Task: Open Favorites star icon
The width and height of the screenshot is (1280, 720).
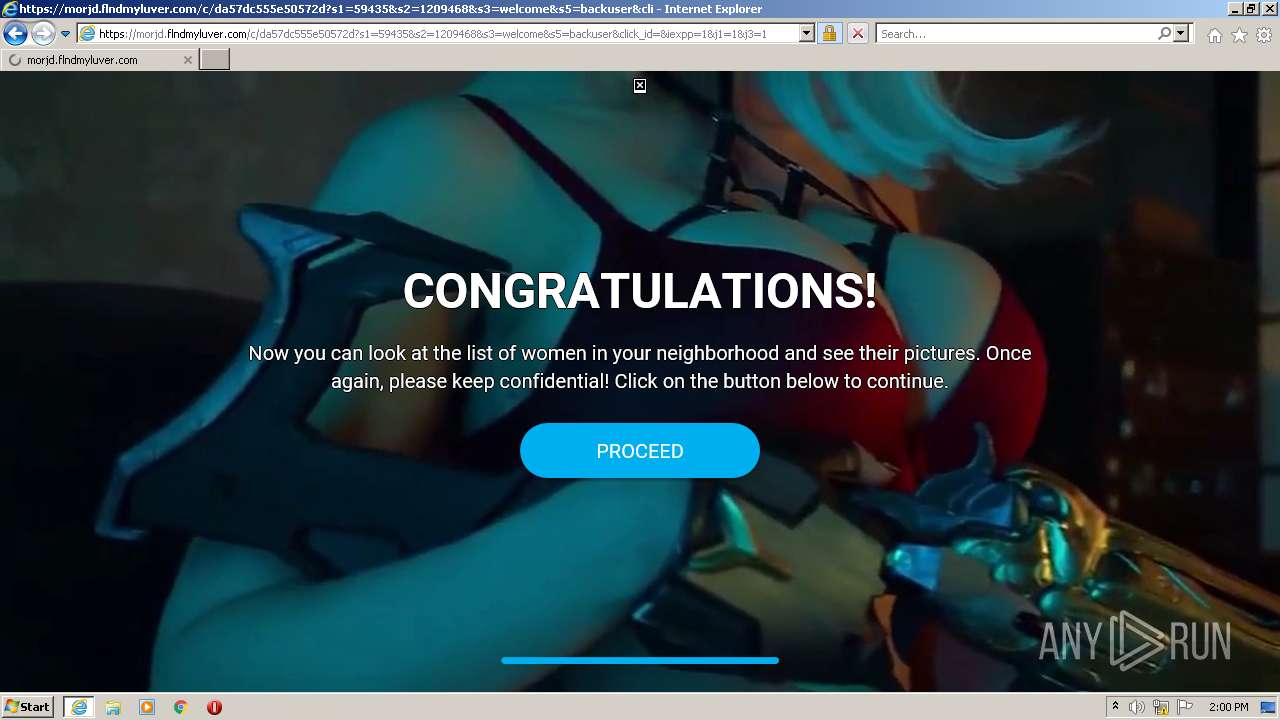Action: [x=1239, y=35]
